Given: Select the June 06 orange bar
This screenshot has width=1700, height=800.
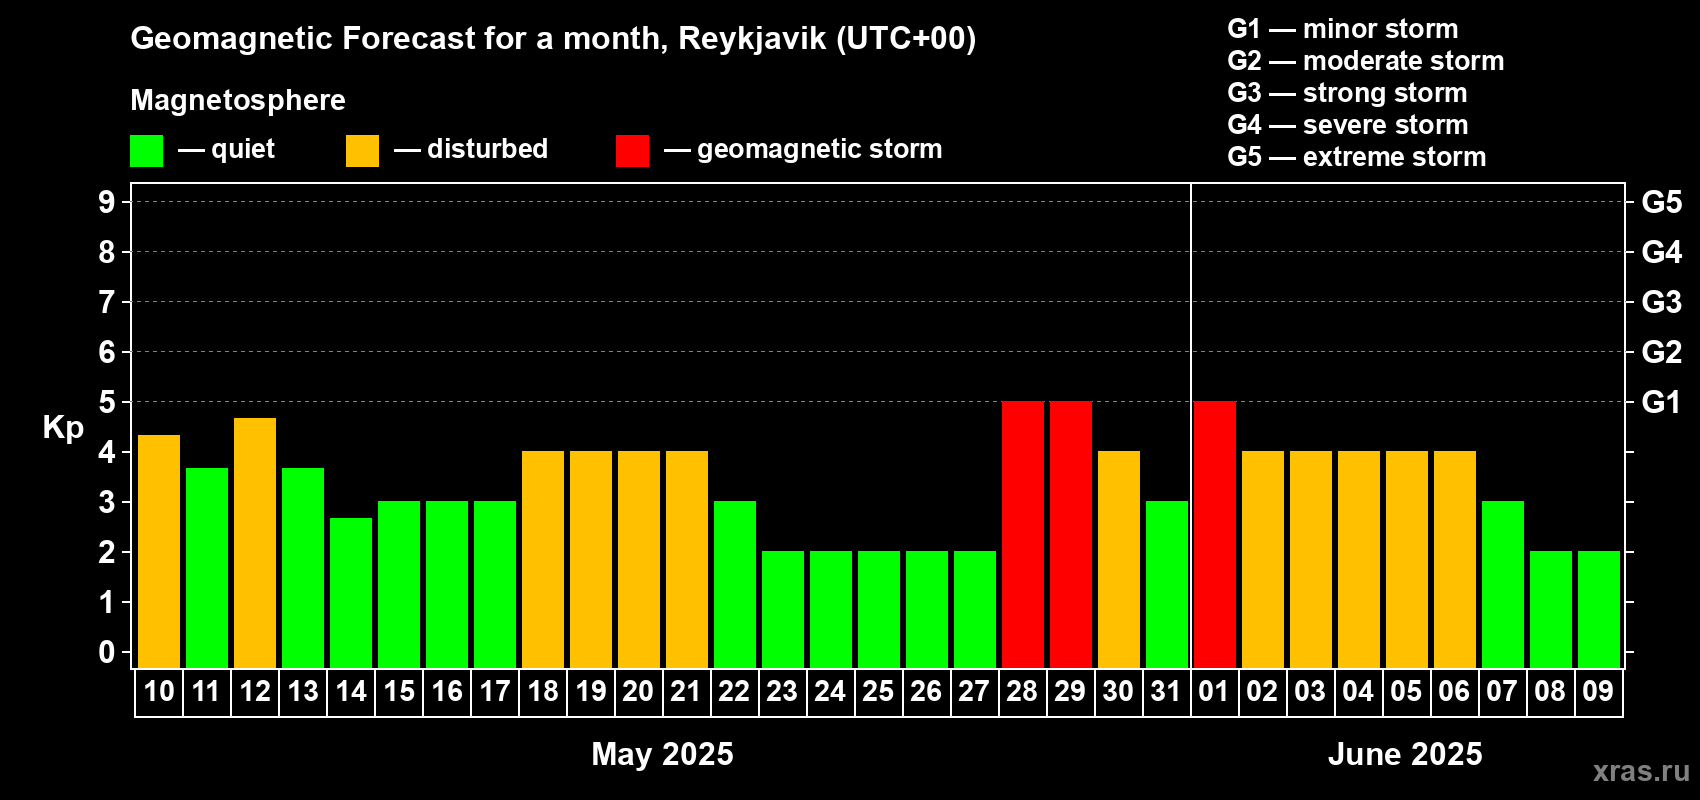Looking at the screenshot, I should pos(1455,560).
